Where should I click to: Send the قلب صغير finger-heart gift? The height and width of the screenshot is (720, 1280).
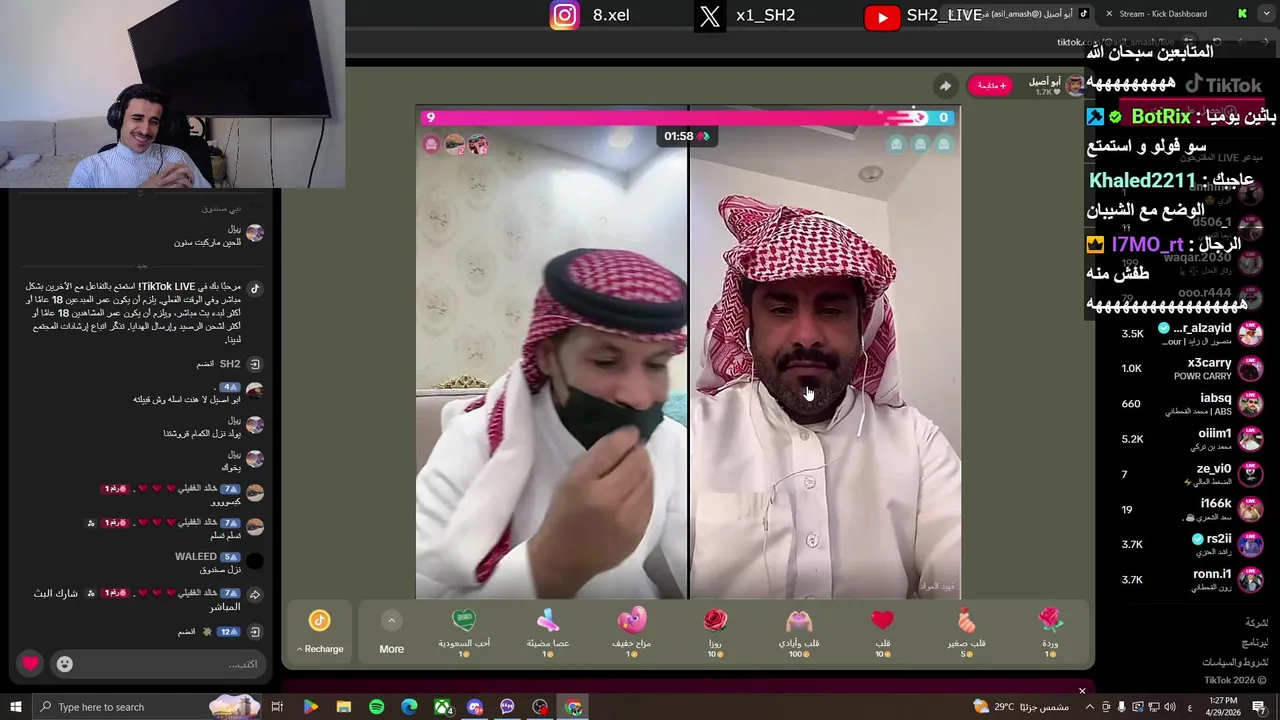pyautogui.click(x=966, y=631)
